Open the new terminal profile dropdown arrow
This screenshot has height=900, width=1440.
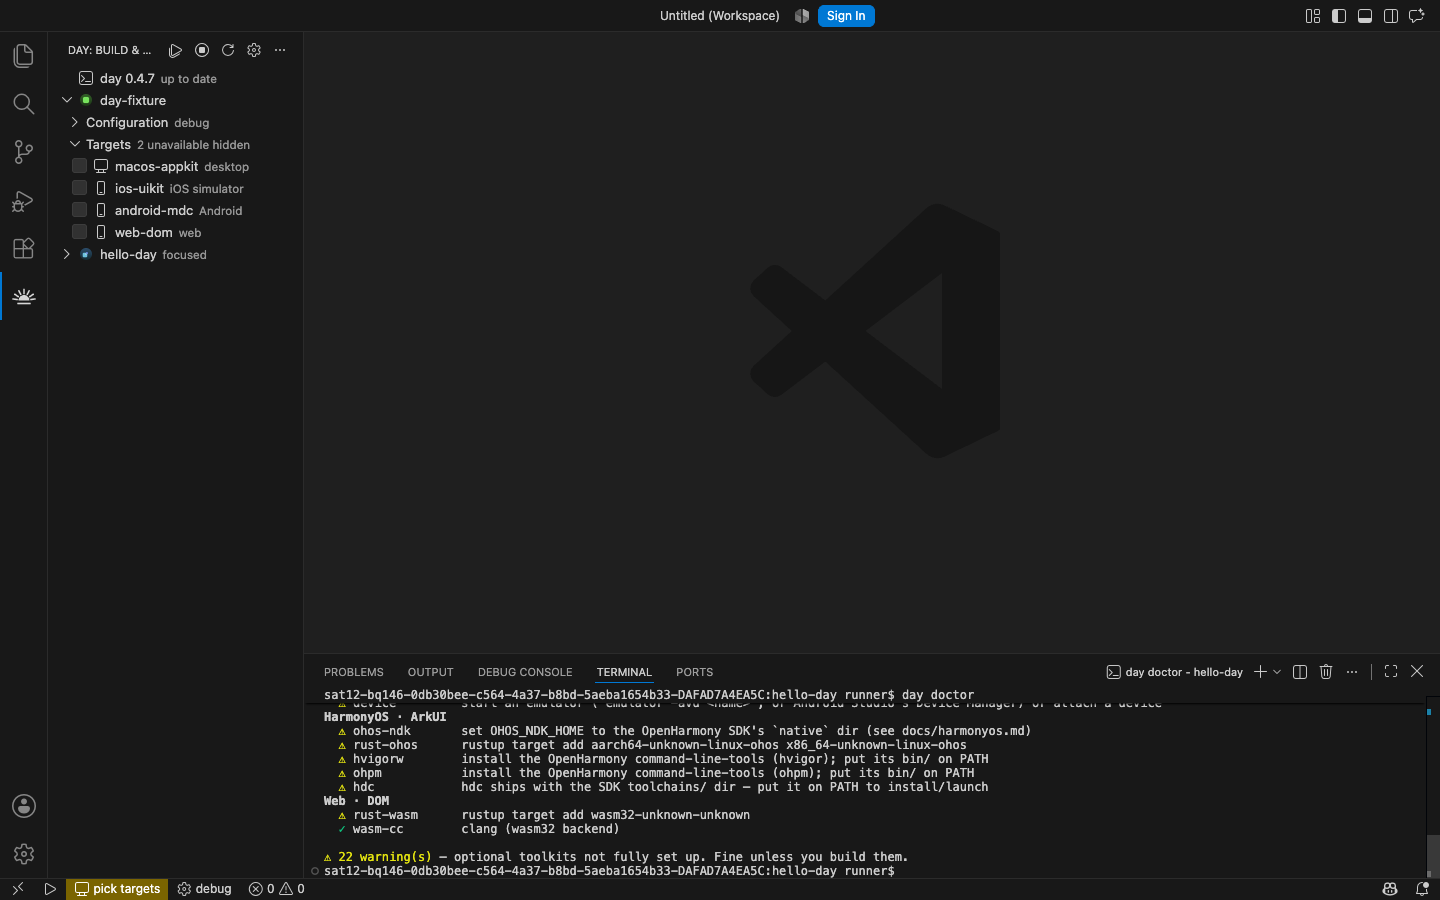tap(1277, 672)
